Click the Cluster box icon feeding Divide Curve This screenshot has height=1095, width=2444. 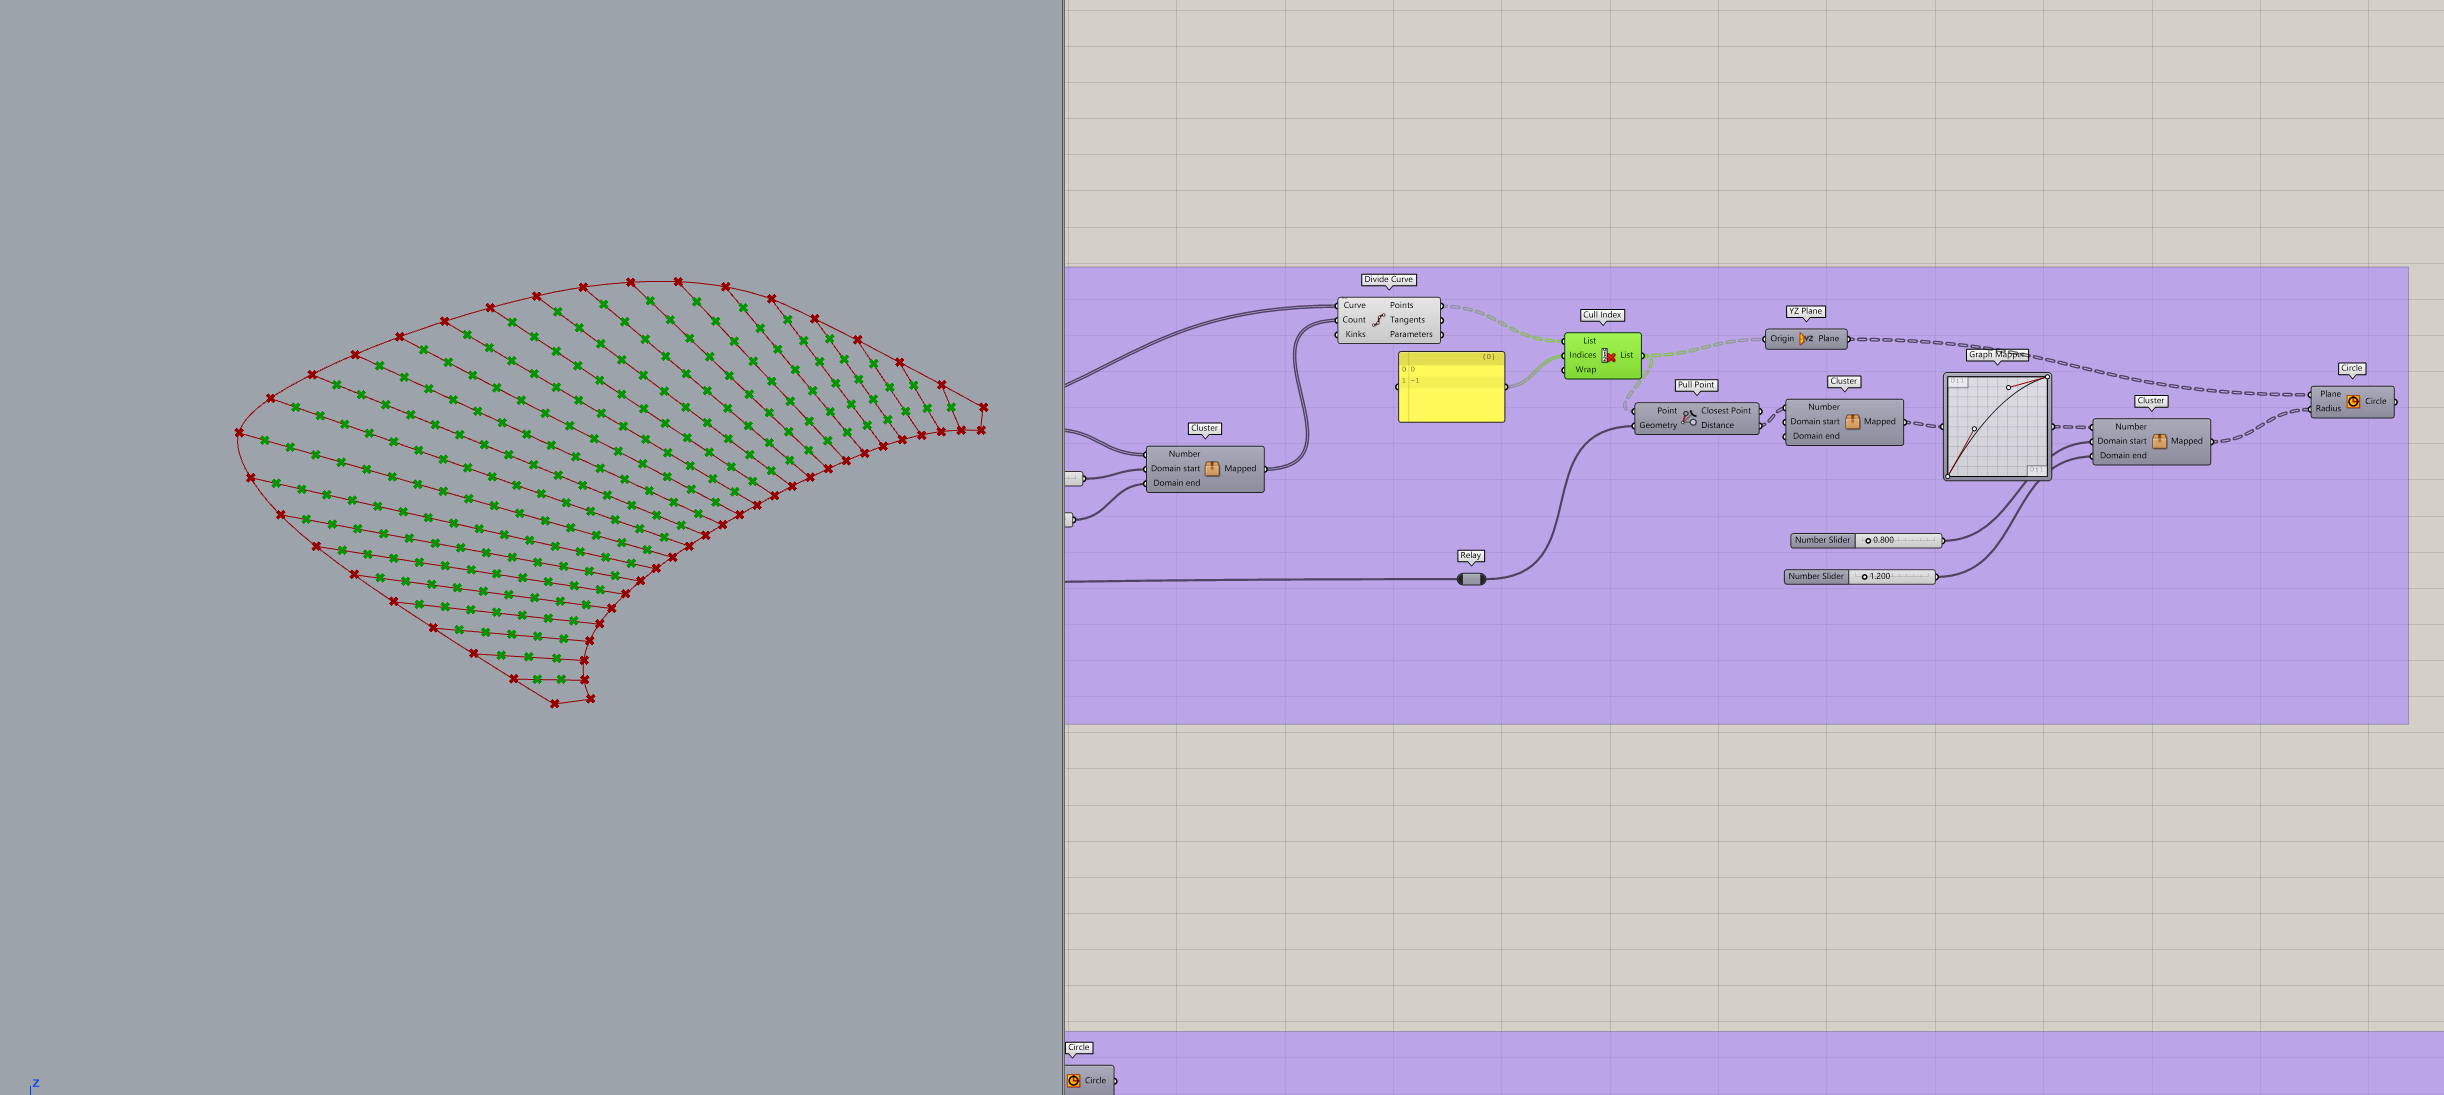click(1212, 469)
